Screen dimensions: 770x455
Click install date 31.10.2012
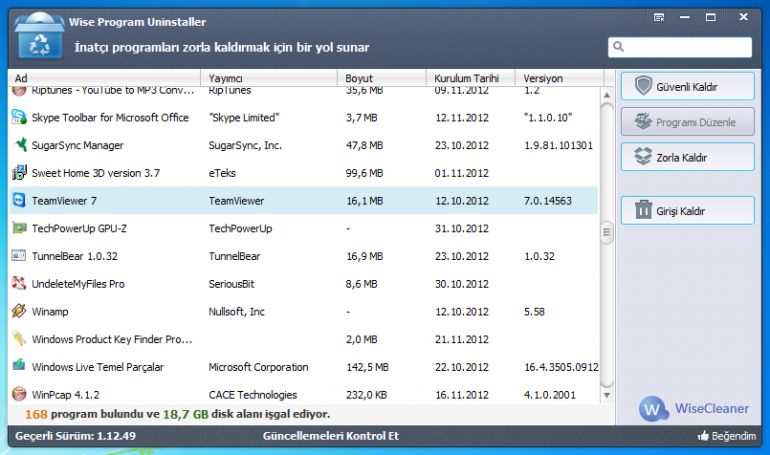[462, 228]
